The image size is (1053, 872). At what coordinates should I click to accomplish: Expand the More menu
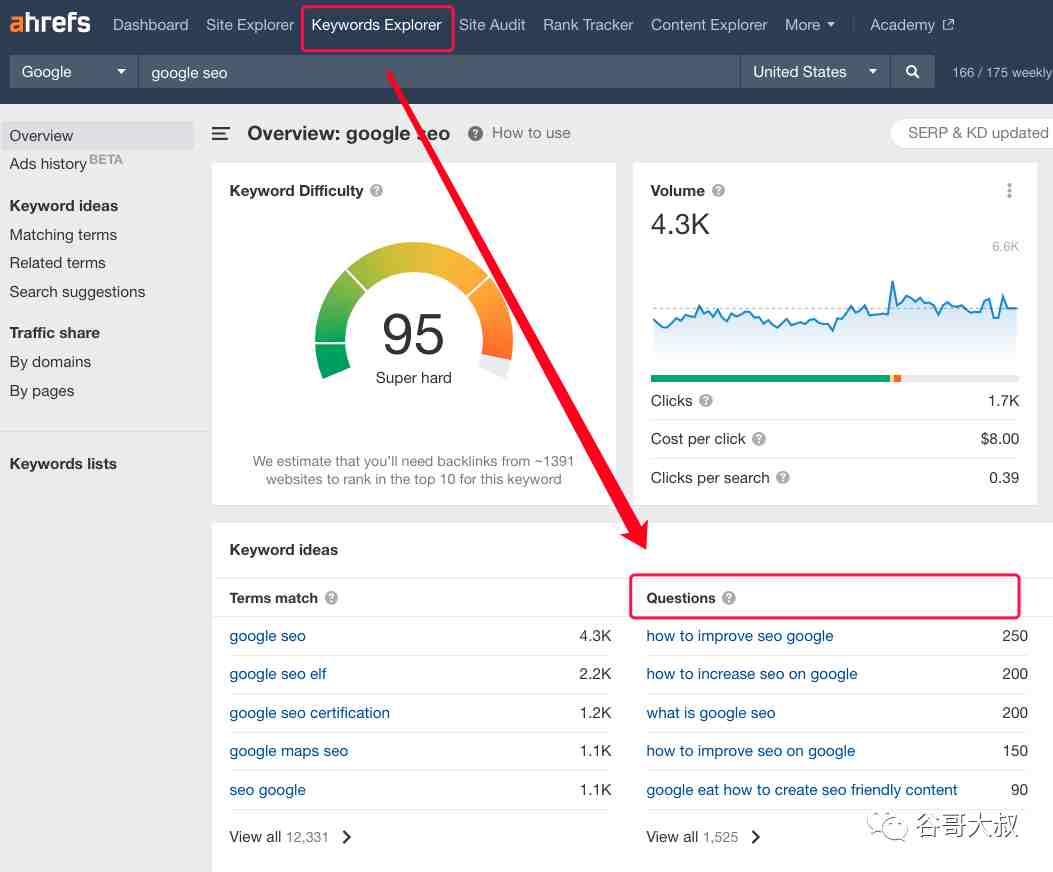(x=810, y=25)
